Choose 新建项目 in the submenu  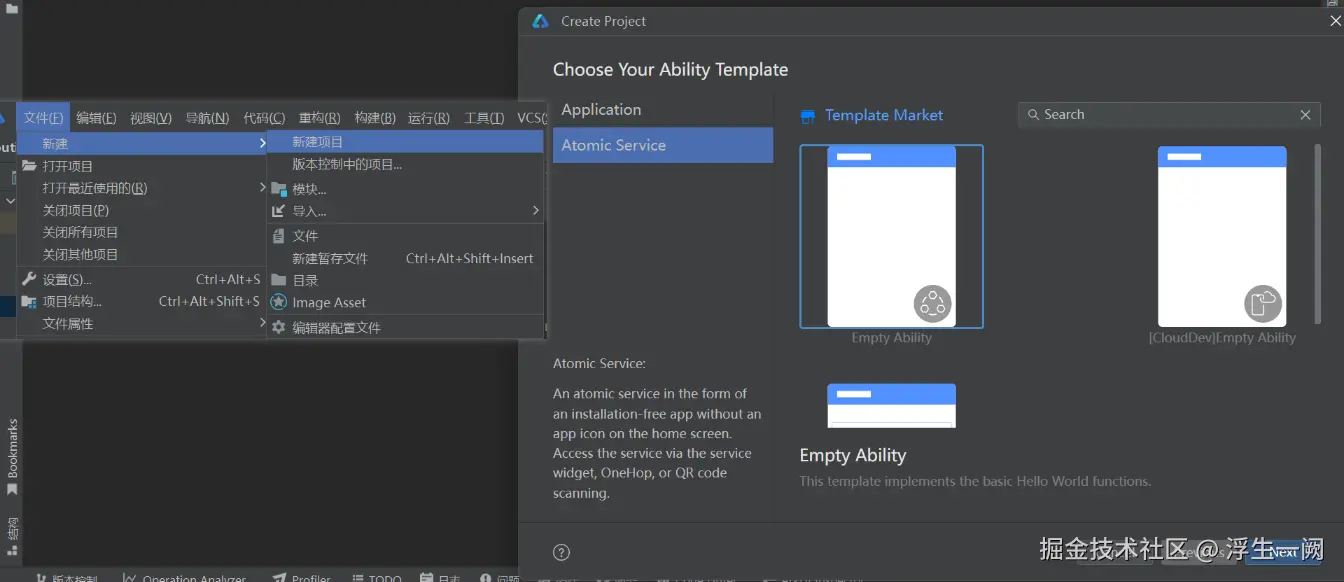click(405, 142)
